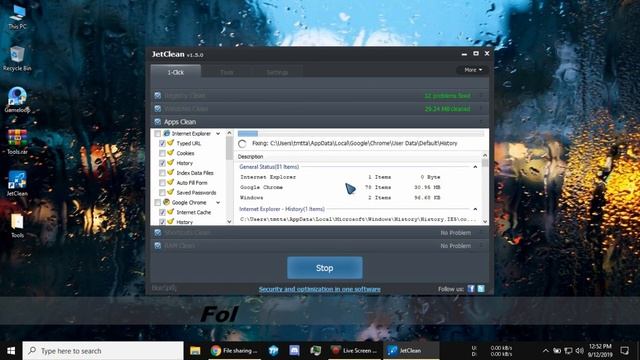Screen dimensions: 640x360
Task: Open the Tools.rar archive icon
Action: pos(17,142)
